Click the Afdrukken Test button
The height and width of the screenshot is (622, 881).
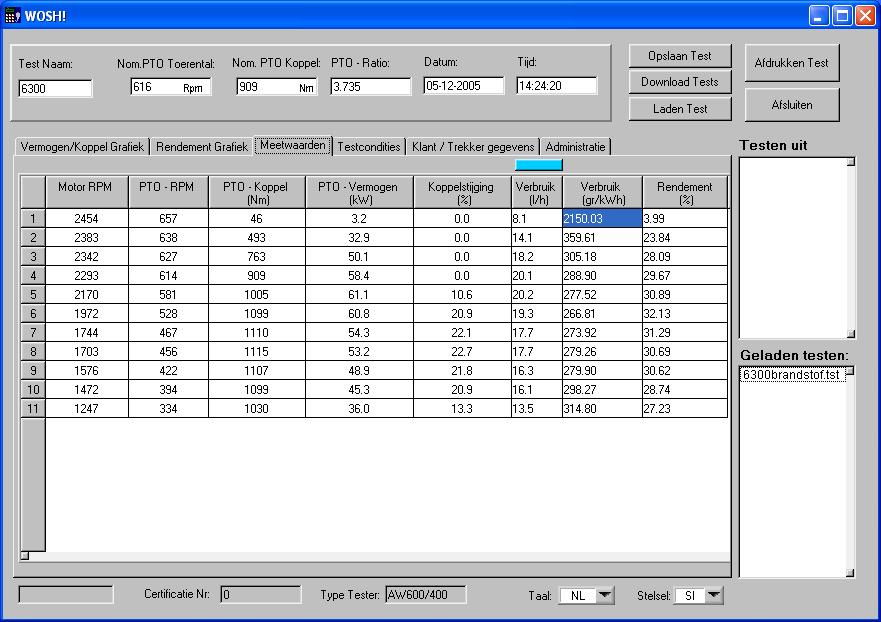pyautogui.click(x=792, y=63)
